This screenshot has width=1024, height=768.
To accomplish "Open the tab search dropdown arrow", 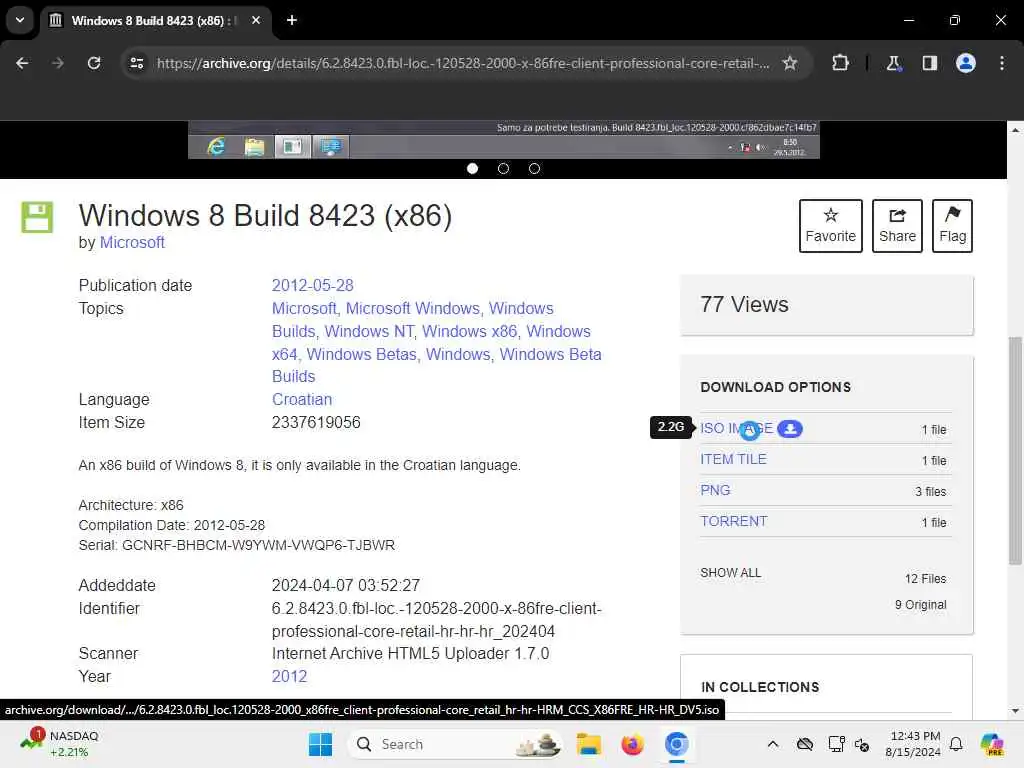I will pyautogui.click(x=20, y=20).
